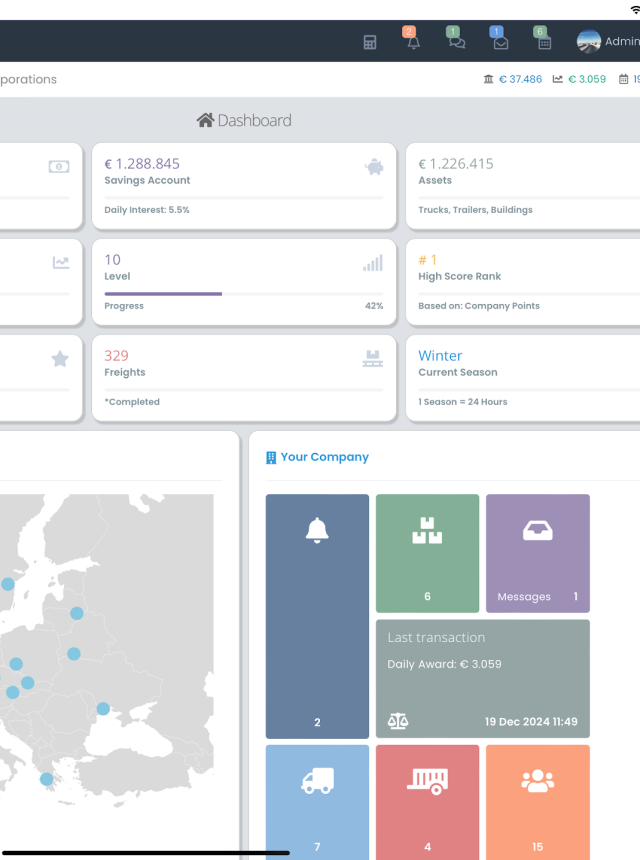Click the pallet icon on Freights card
Image resolution: width=640 pixels, height=860 pixels.
pyautogui.click(x=373, y=359)
